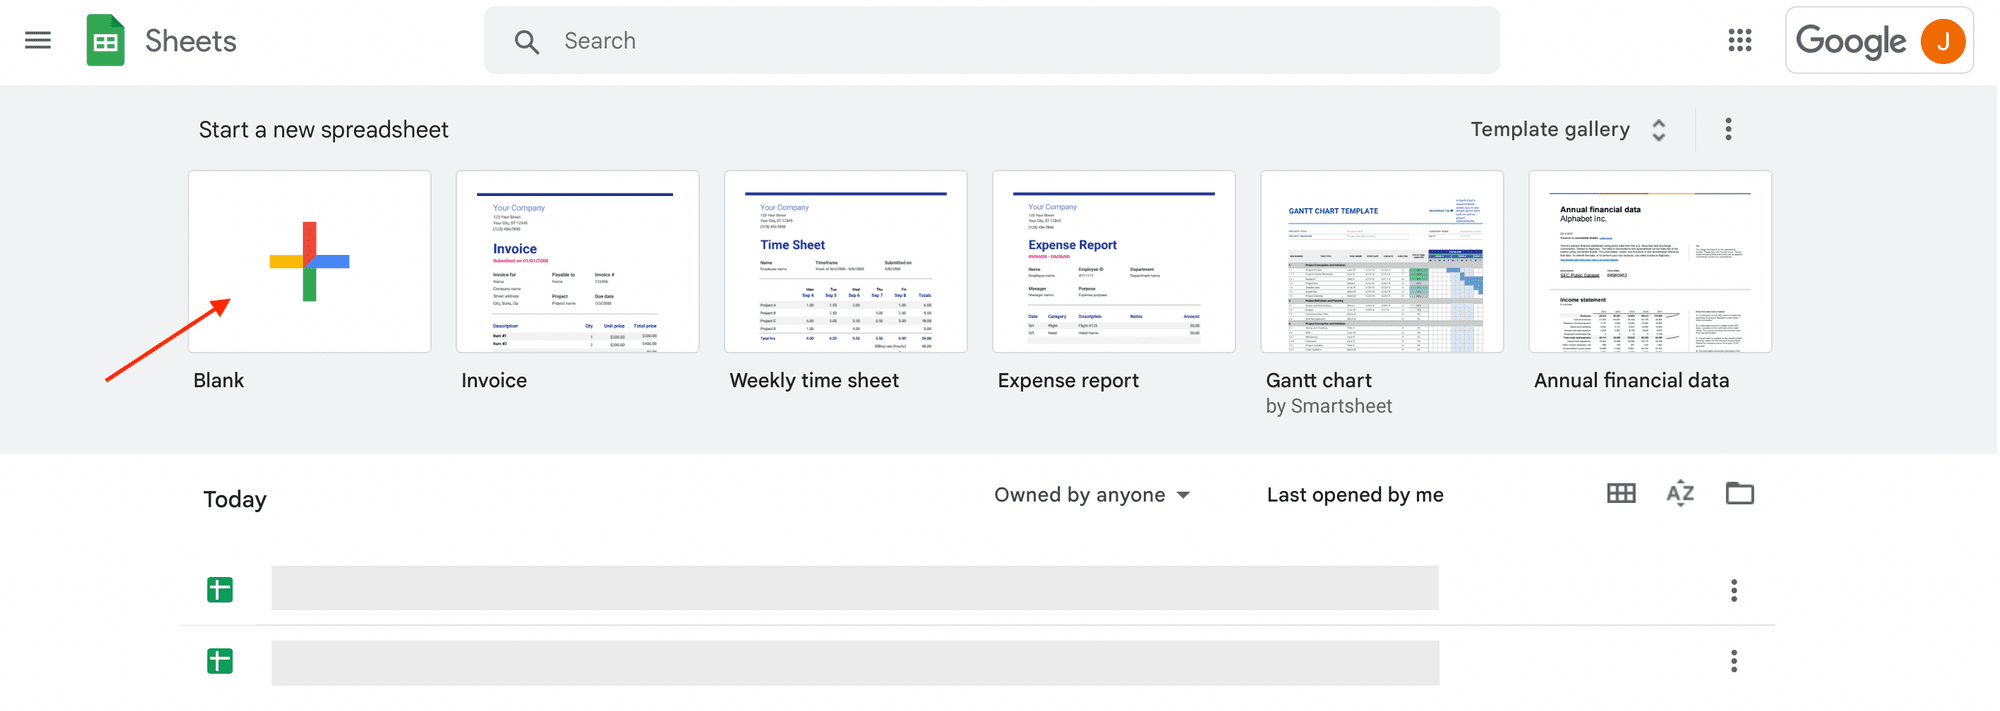This screenshot has height=711, width=2000.
Task: Open the Invoice template thumbnail
Action: click(x=577, y=261)
